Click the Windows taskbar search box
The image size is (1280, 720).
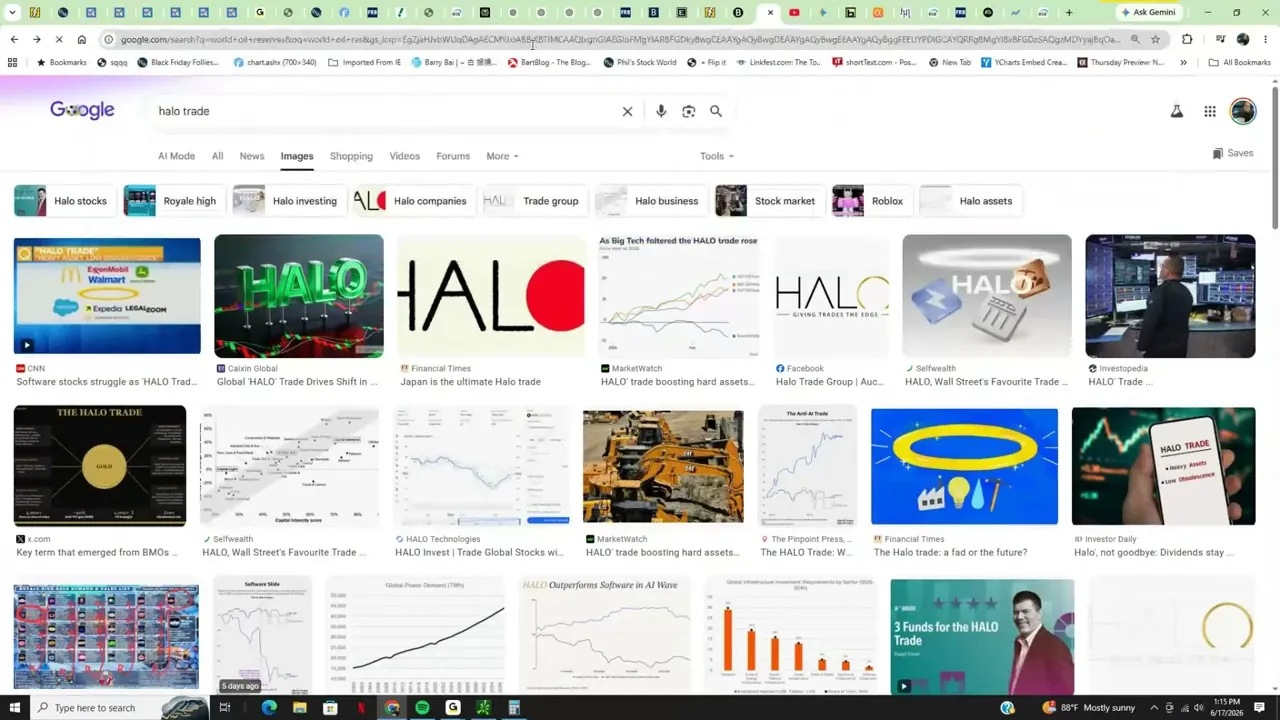[122, 708]
